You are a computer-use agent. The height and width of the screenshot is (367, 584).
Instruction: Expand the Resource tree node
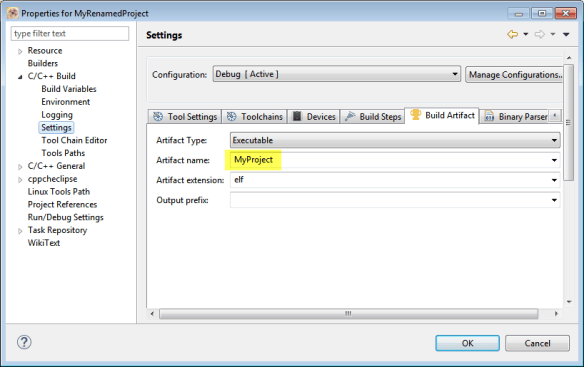coord(20,51)
